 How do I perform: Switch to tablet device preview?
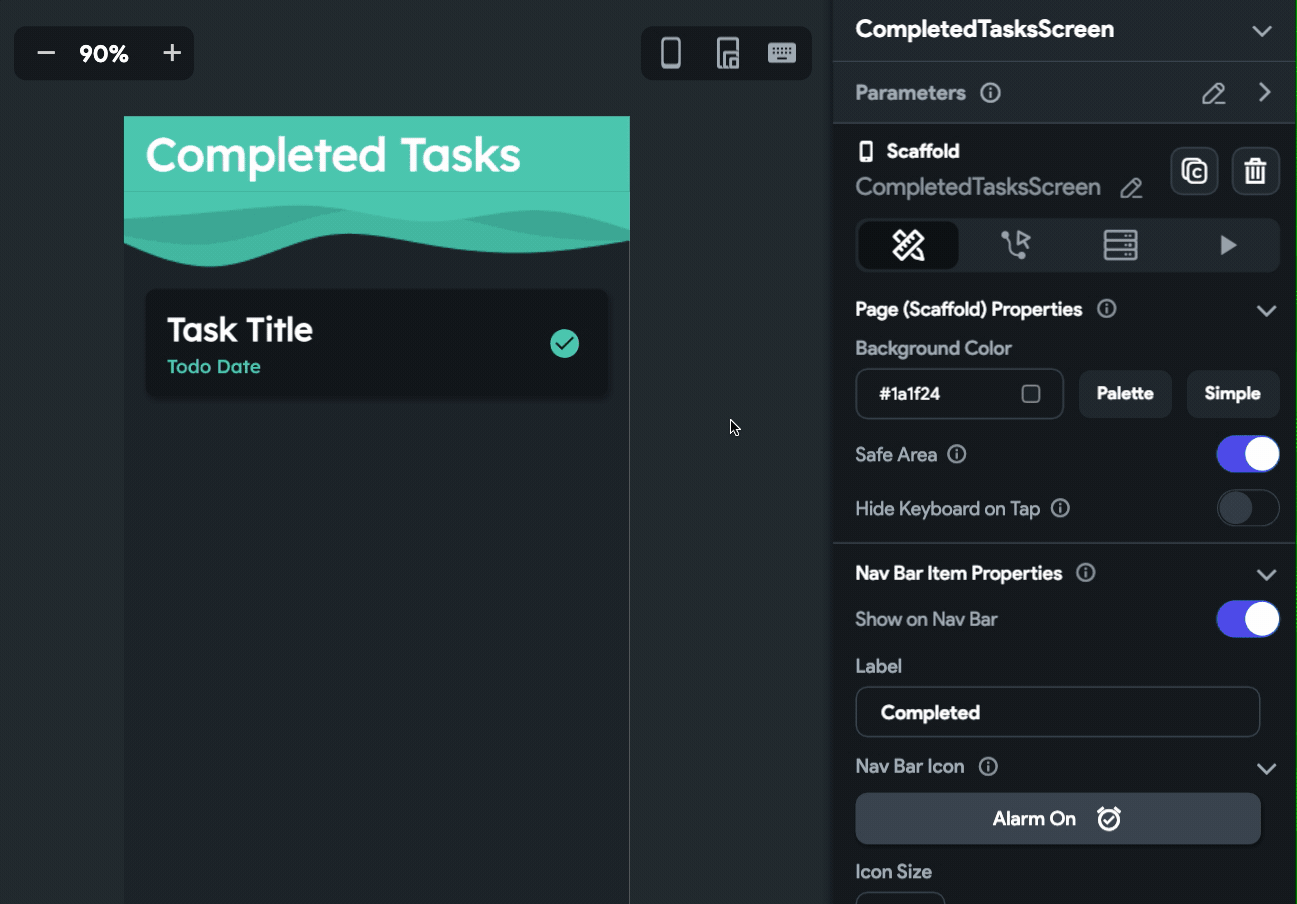(x=728, y=53)
